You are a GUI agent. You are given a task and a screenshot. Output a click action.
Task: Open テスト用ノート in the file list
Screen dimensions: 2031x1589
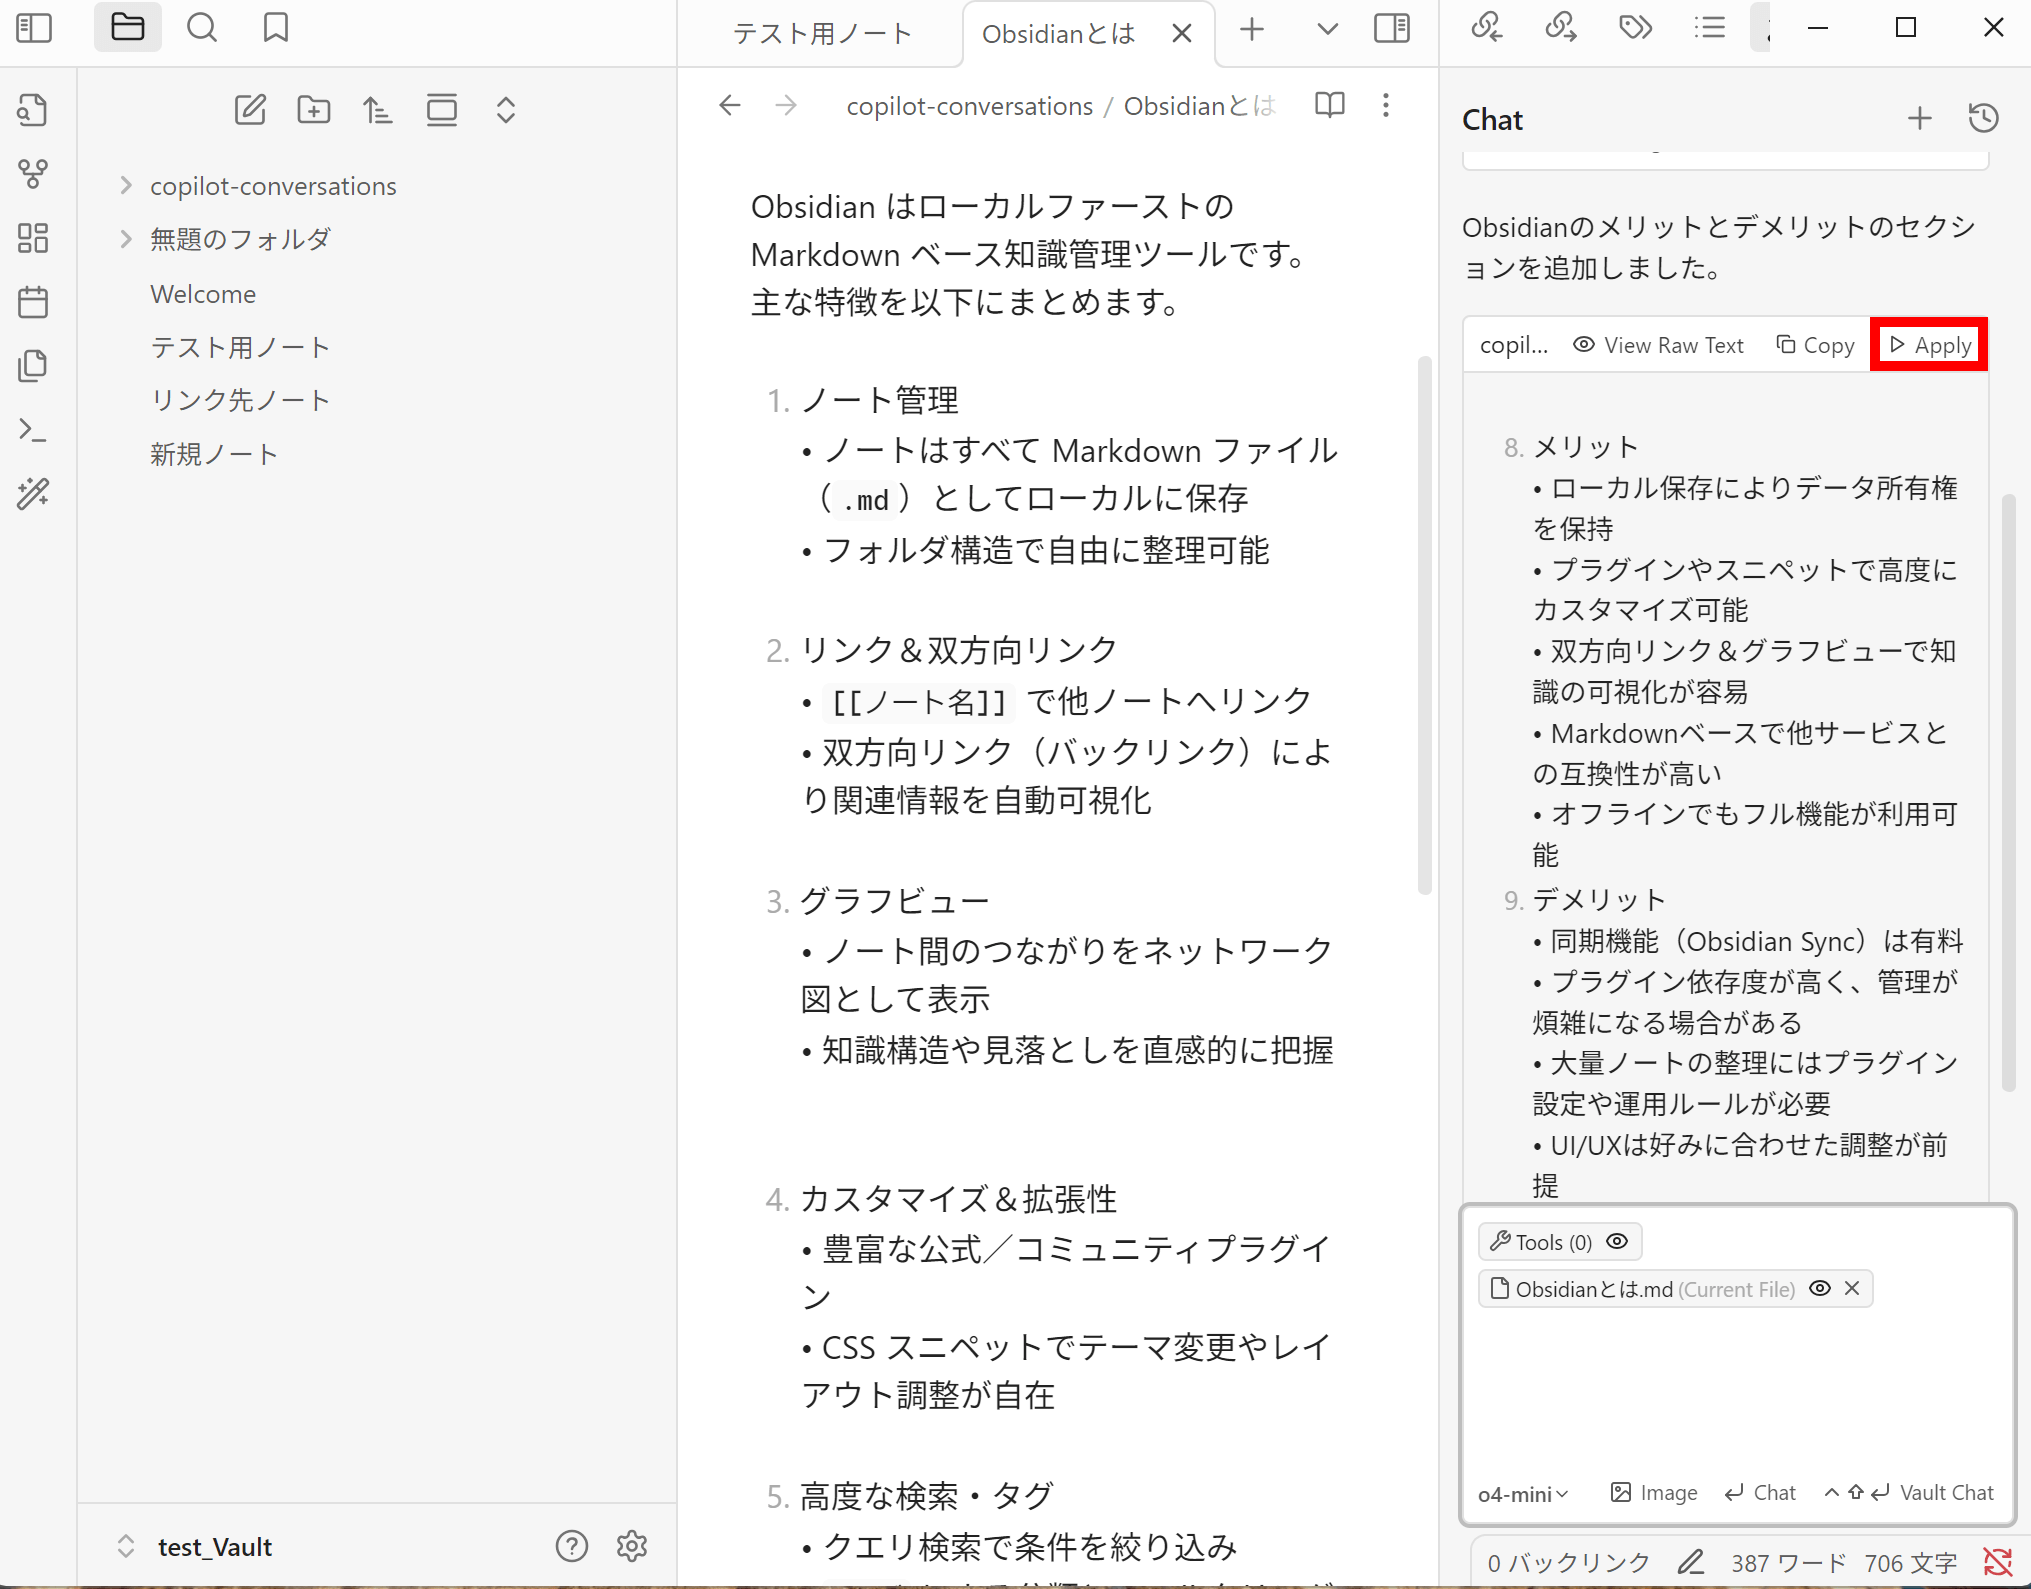pos(240,347)
